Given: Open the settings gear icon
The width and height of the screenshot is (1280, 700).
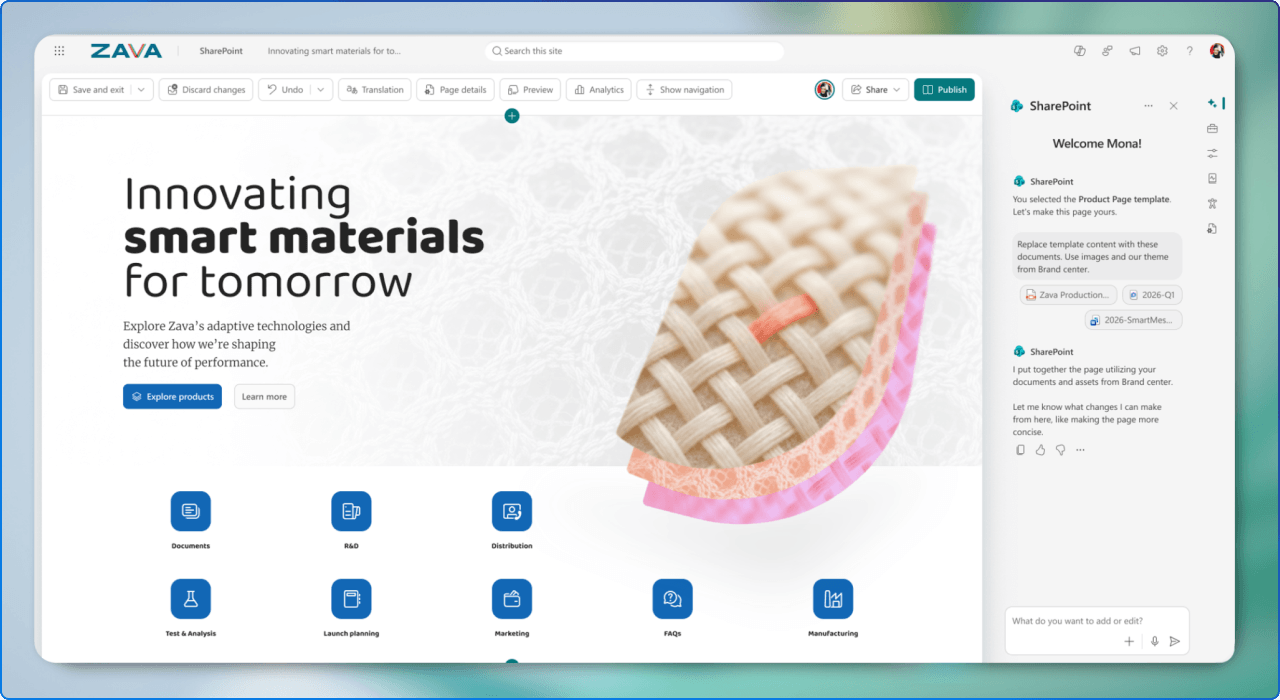Looking at the screenshot, I should [x=1162, y=51].
